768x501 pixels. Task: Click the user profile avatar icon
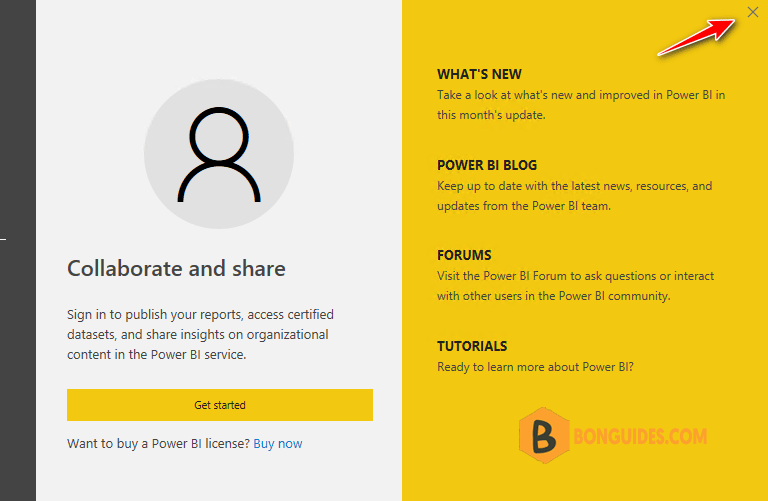(x=219, y=154)
